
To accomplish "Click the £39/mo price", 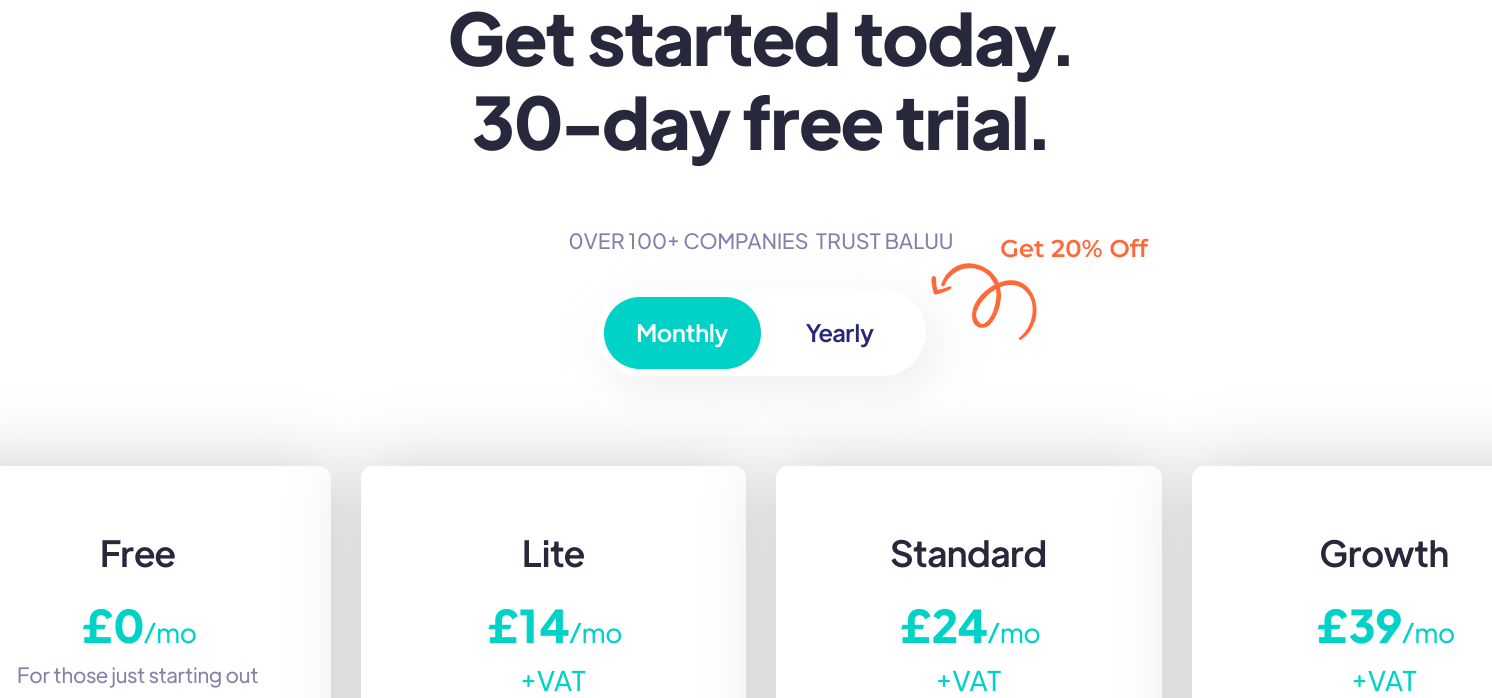I will tap(1385, 628).
